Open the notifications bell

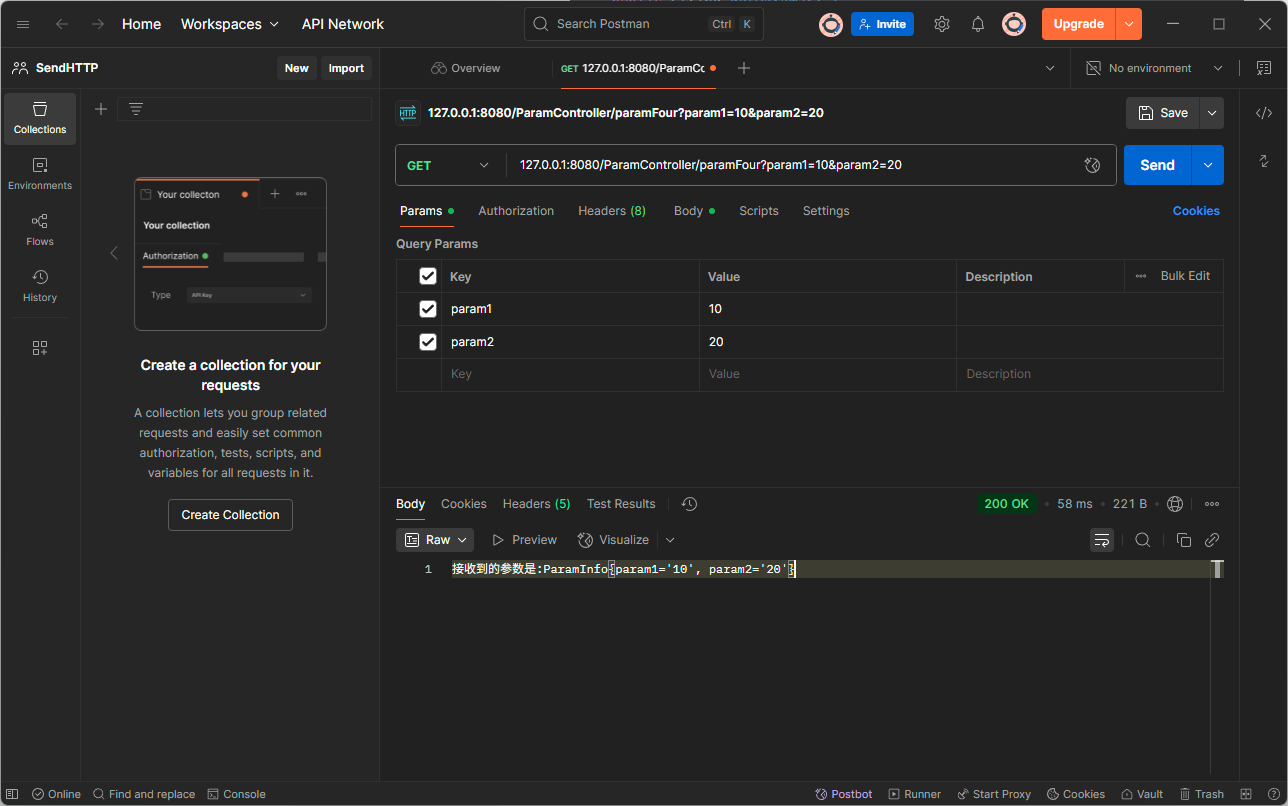pyautogui.click(x=978, y=24)
